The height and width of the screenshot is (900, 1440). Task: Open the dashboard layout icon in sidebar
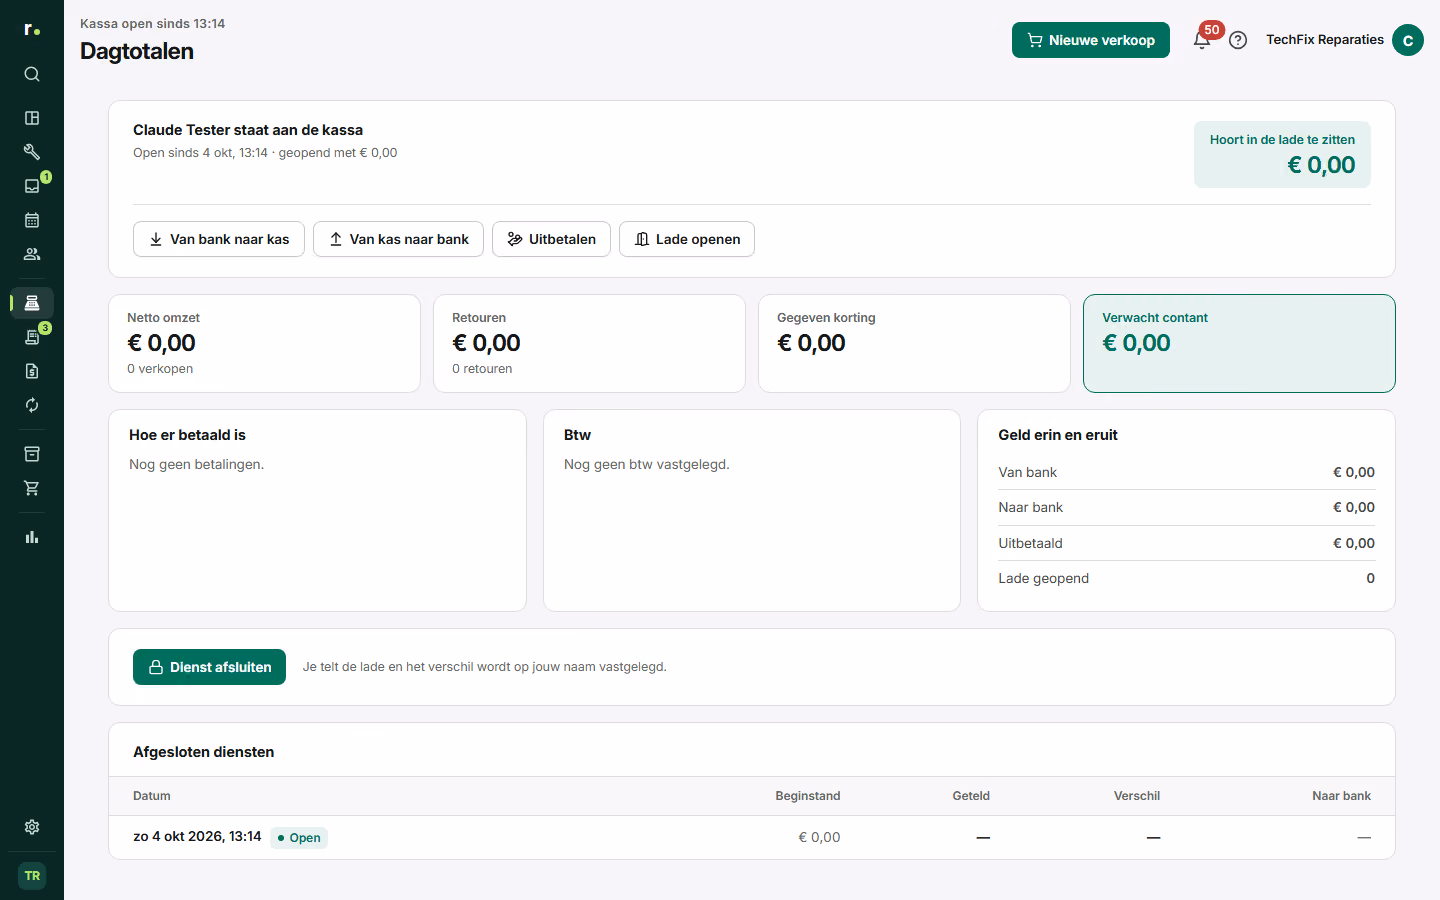pos(32,118)
